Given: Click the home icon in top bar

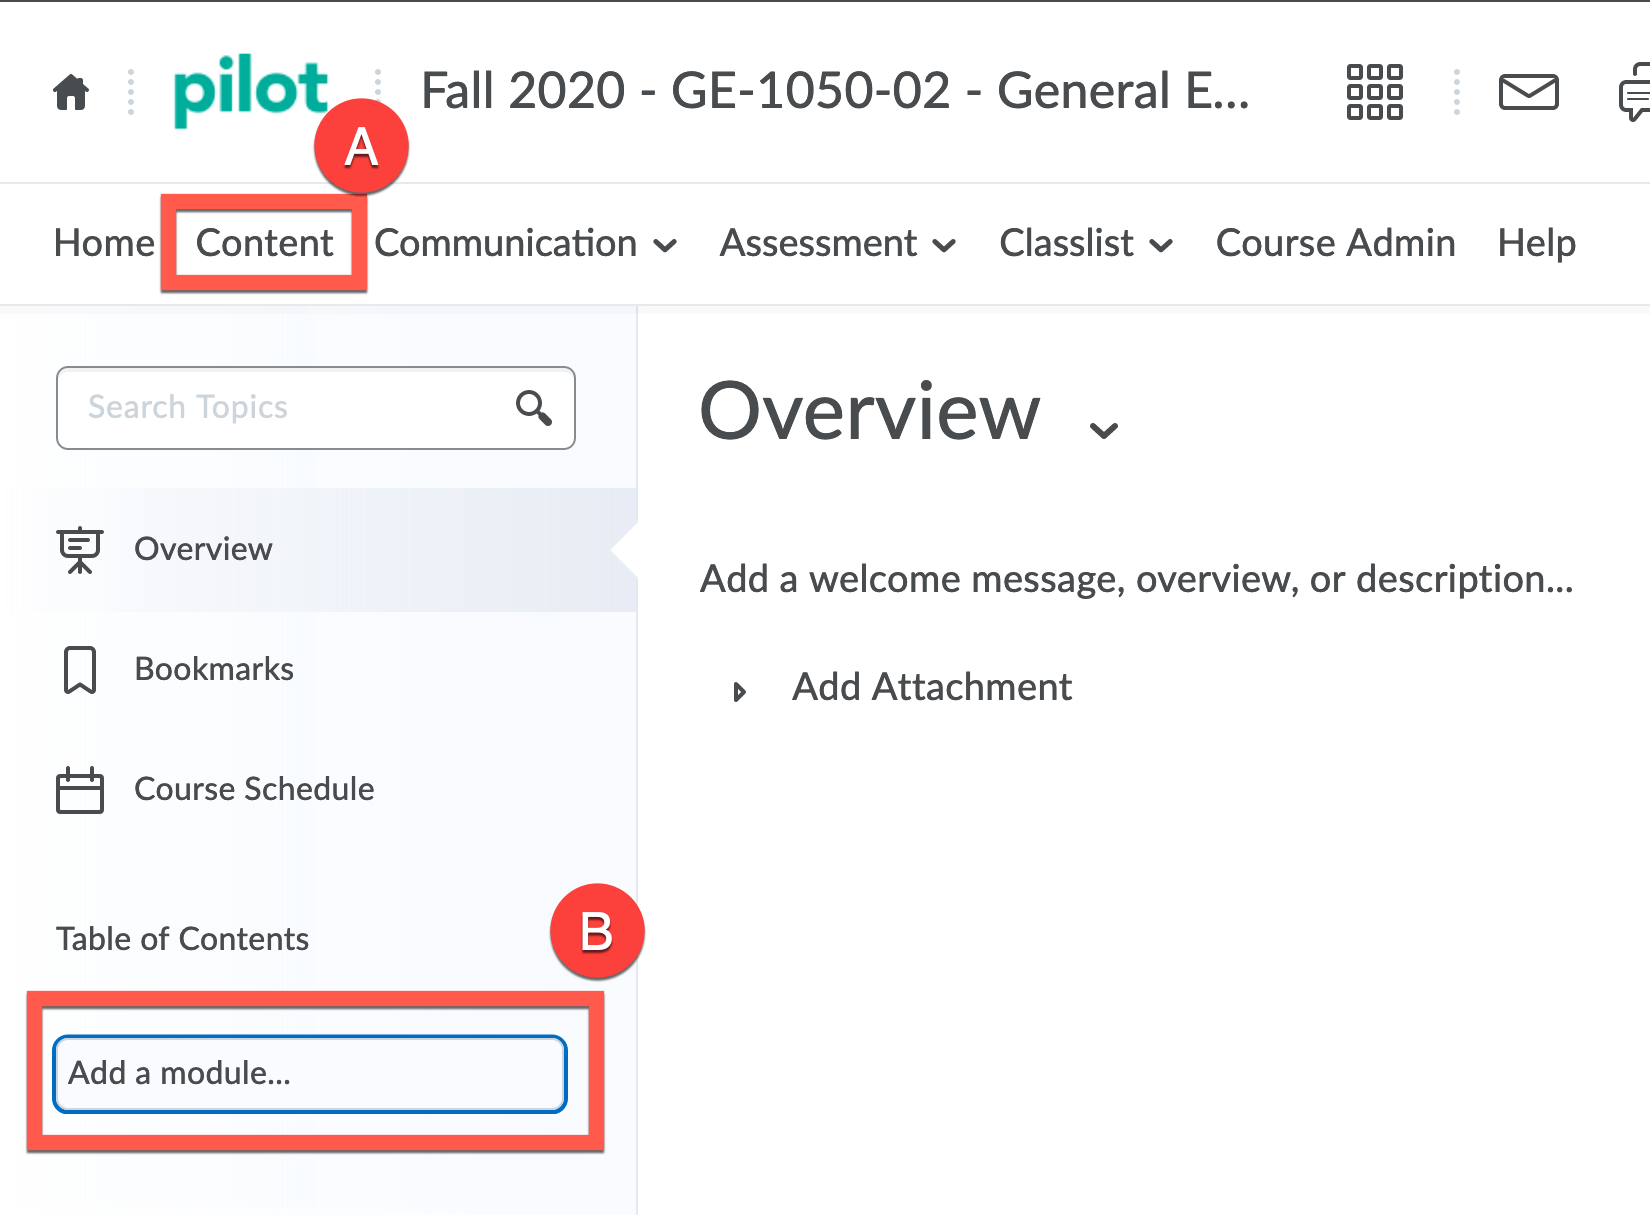Looking at the screenshot, I should click(71, 92).
